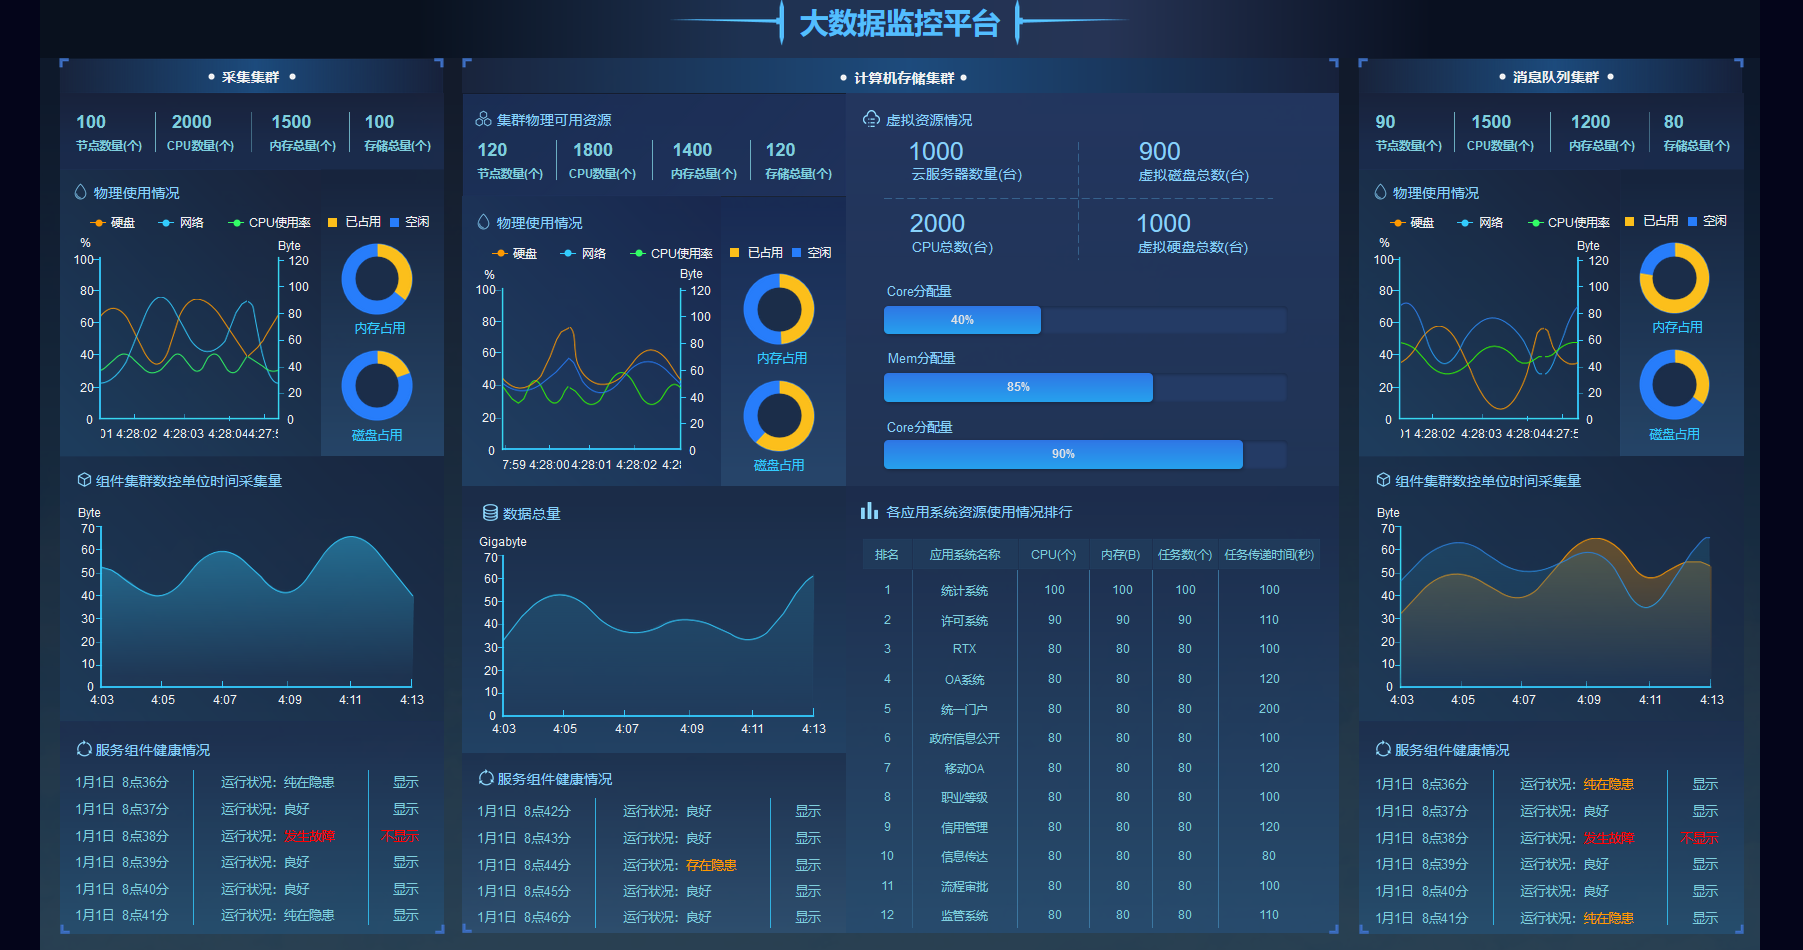Click the 2000 CPU总数(台) value
Screen dimensions: 1803x950
(x=937, y=223)
